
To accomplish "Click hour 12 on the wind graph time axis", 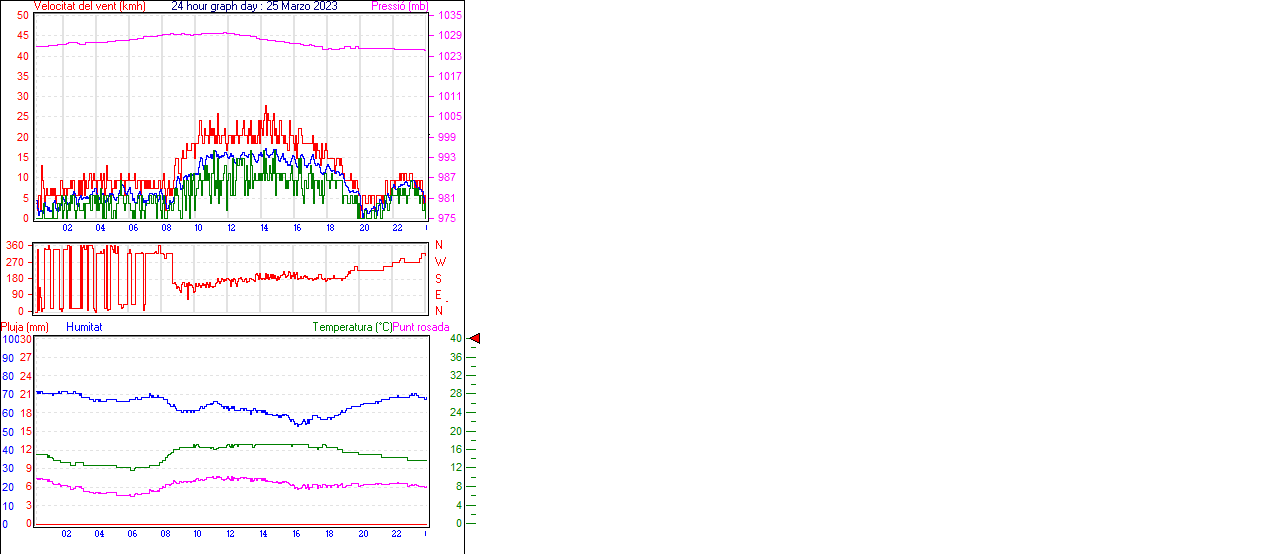I will tap(231, 228).
